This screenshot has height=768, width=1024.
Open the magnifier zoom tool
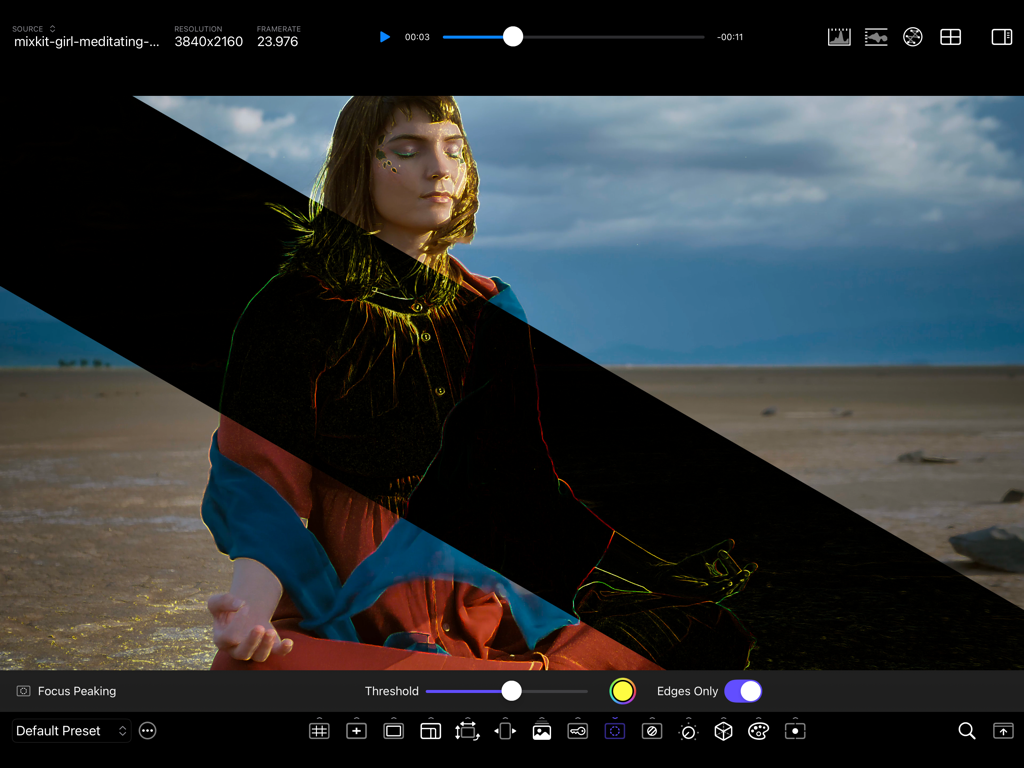(x=966, y=730)
